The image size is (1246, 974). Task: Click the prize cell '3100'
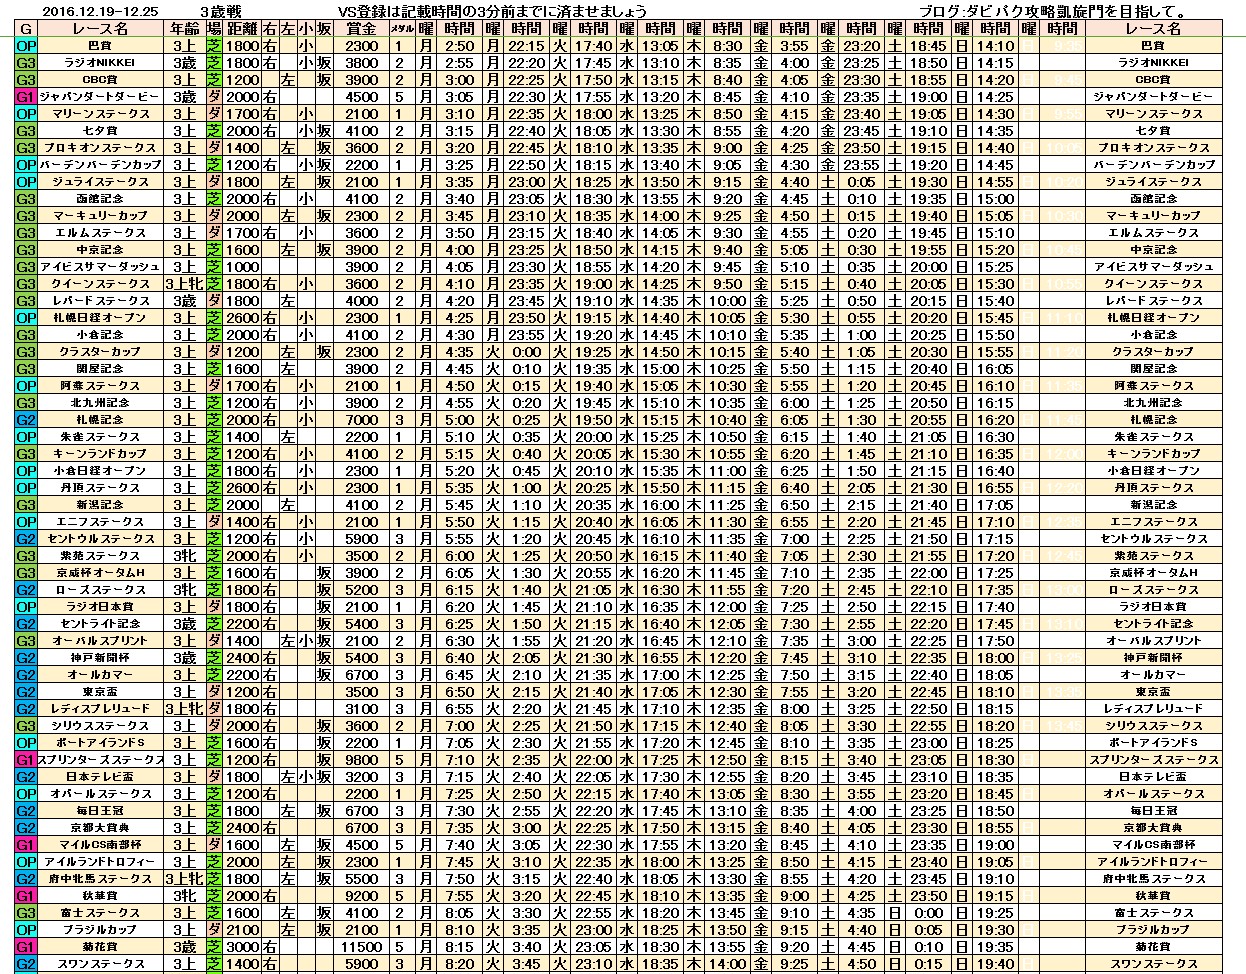click(361, 709)
